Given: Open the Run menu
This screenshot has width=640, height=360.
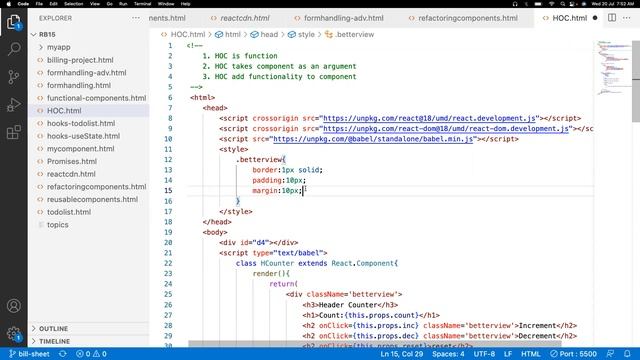Looking at the screenshot, I should click(x=123, y=4).
